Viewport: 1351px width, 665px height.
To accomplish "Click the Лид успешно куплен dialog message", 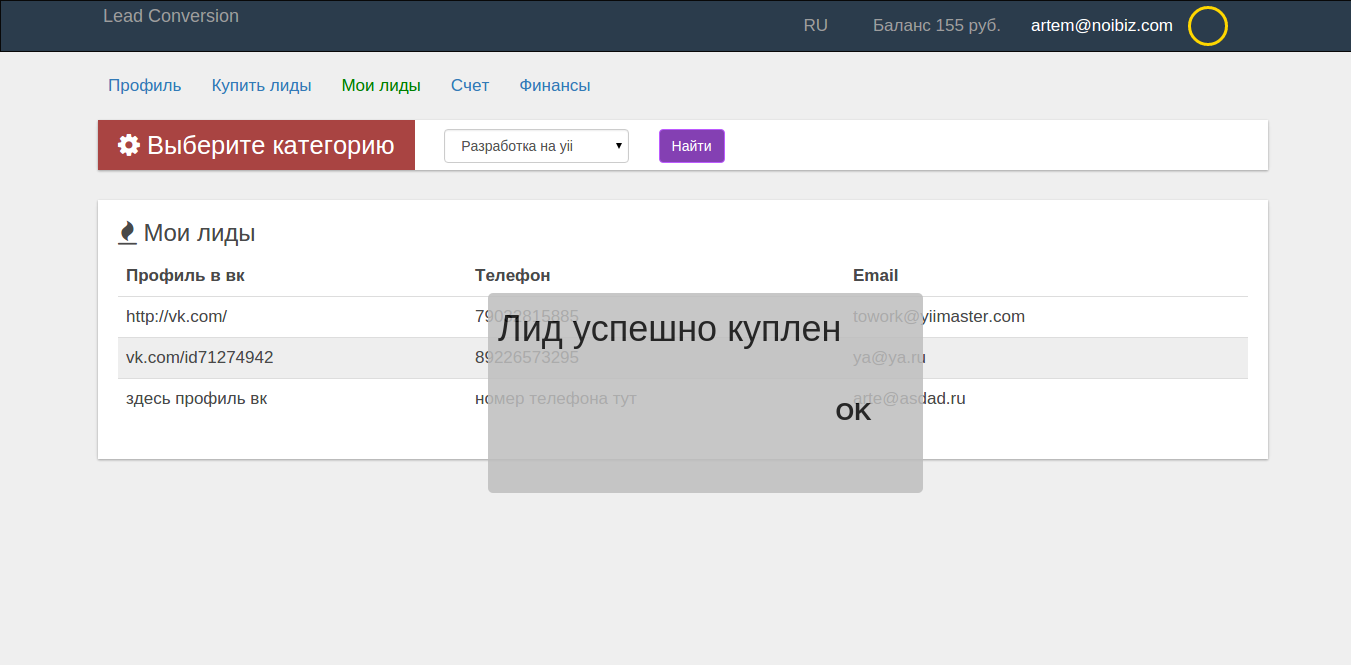I will [669, 329].
